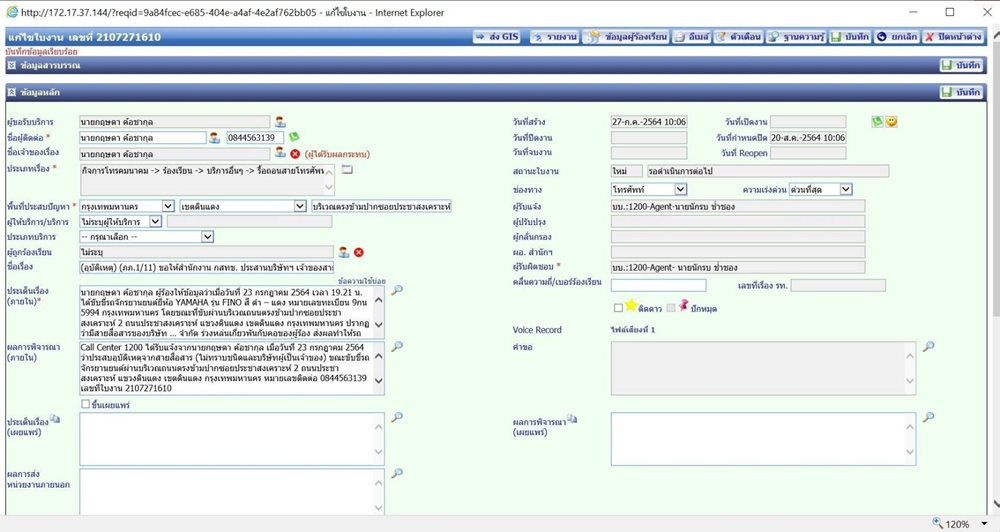Viewport: 1000px width, 532px height.
Task: Click the person lookup icon beside ผู้ขอรับบริการ
Action: [280, 121]
